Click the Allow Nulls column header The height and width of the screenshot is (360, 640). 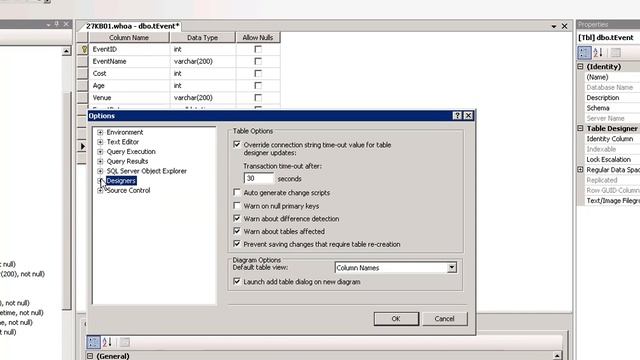pyautogui.click(x=258, y=38)
